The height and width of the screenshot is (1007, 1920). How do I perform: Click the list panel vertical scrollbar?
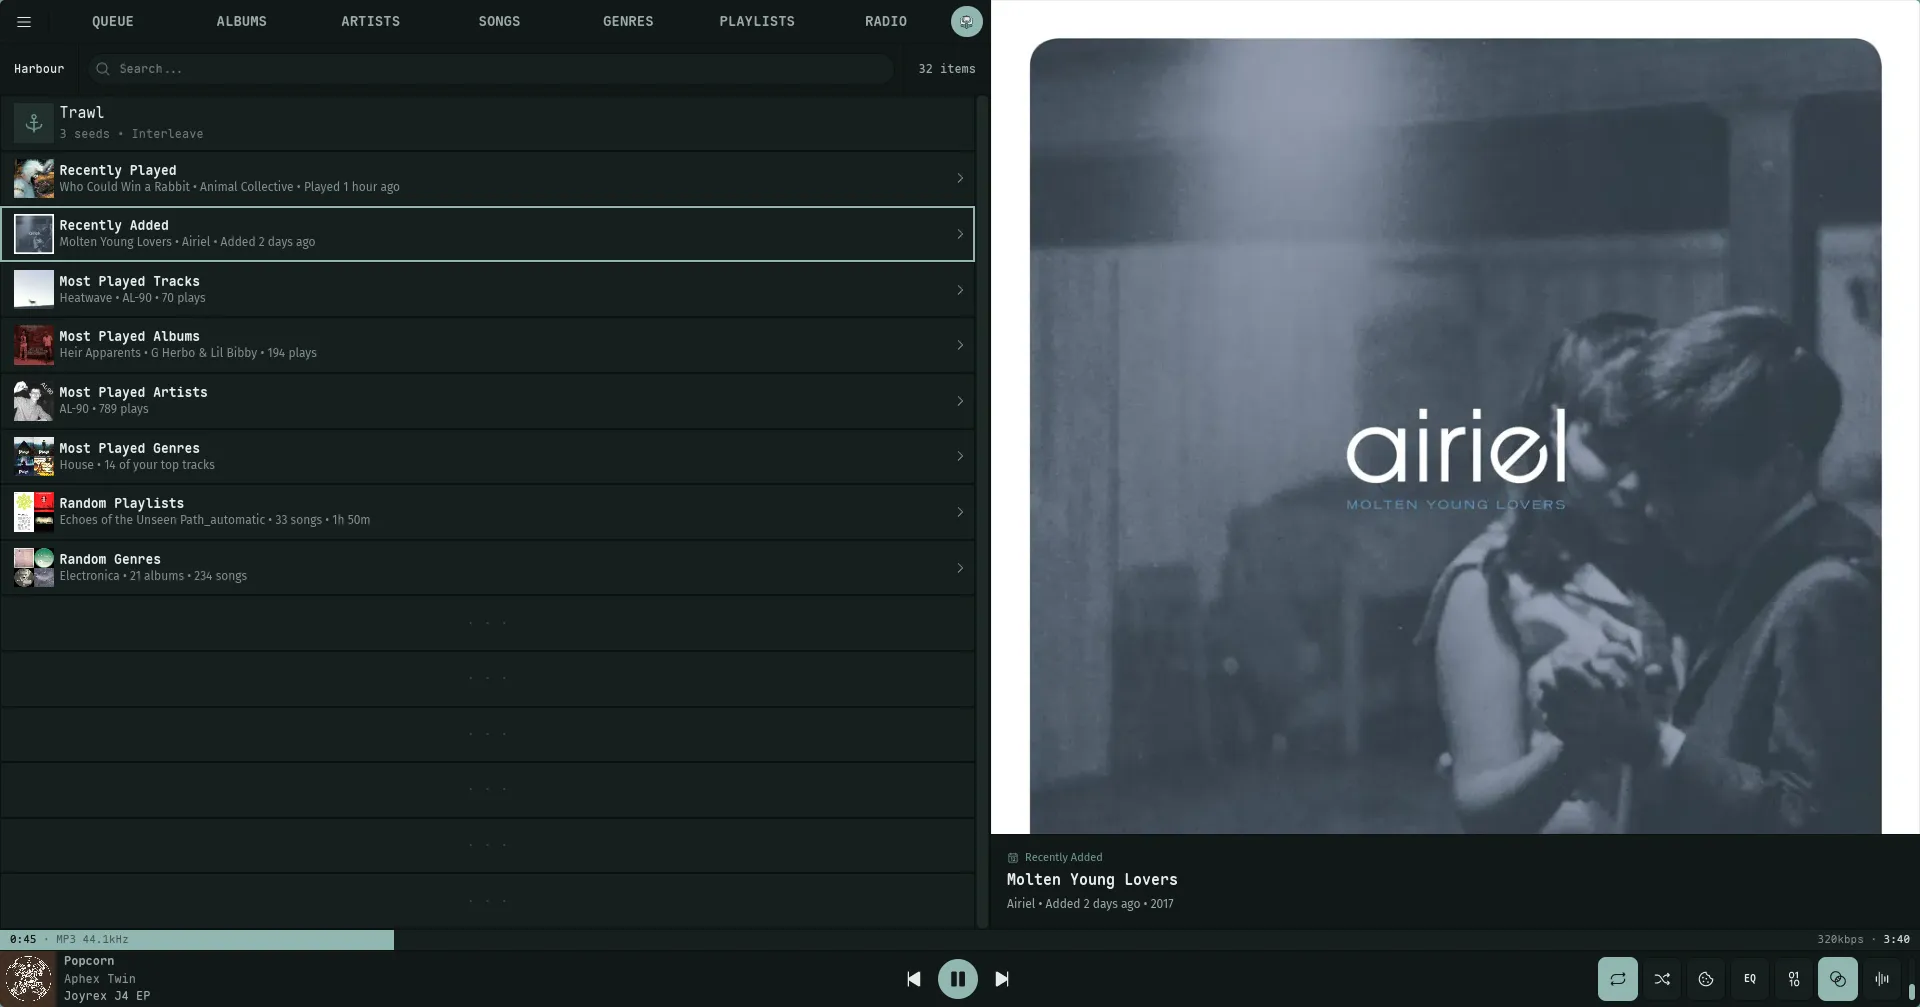coord(982,510)
